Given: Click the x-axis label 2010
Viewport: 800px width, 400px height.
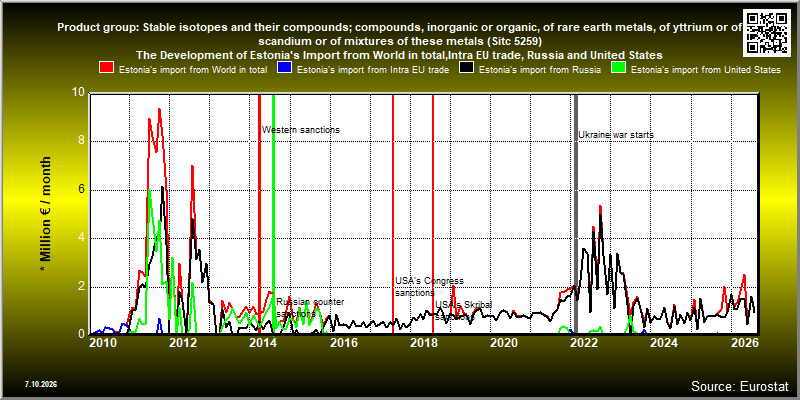Looking at the screenshot, I should click(x=103, y=343).
